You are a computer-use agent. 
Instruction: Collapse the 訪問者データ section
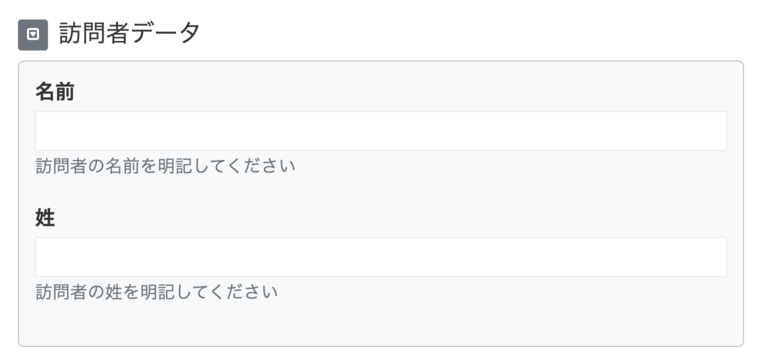pos(33,35)
